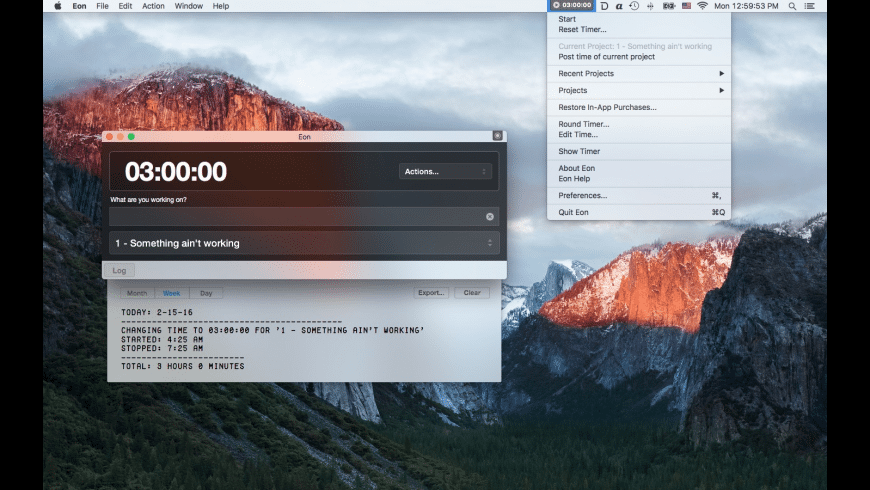Image resolution: width=870 pixels, height=490 pixels.
Task: Click the Log button
Action: (x=119, y=270)
